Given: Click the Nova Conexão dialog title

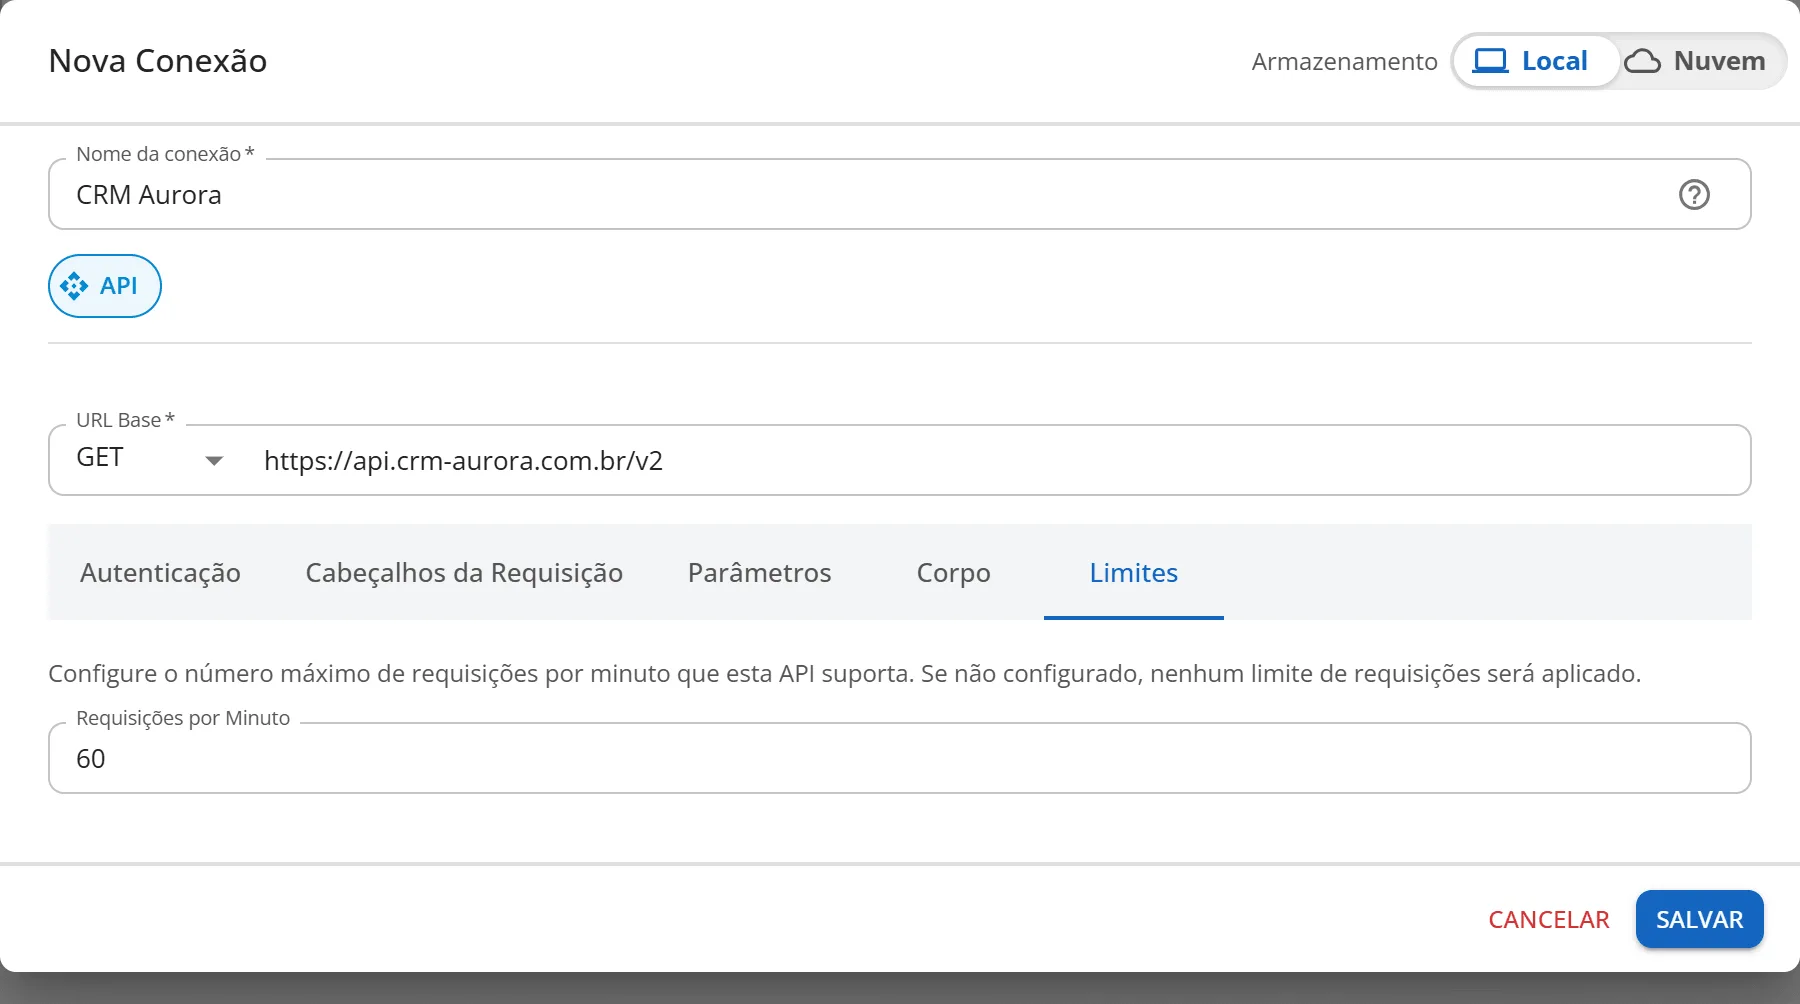Looking at the screenshot, I should coord(158,61).
